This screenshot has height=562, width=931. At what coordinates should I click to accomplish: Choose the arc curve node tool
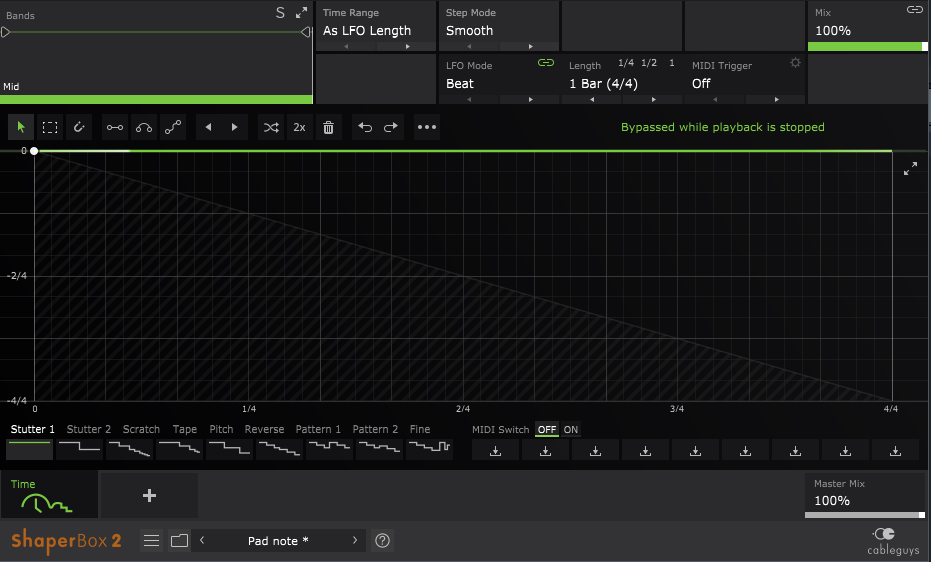coord(144,127)
